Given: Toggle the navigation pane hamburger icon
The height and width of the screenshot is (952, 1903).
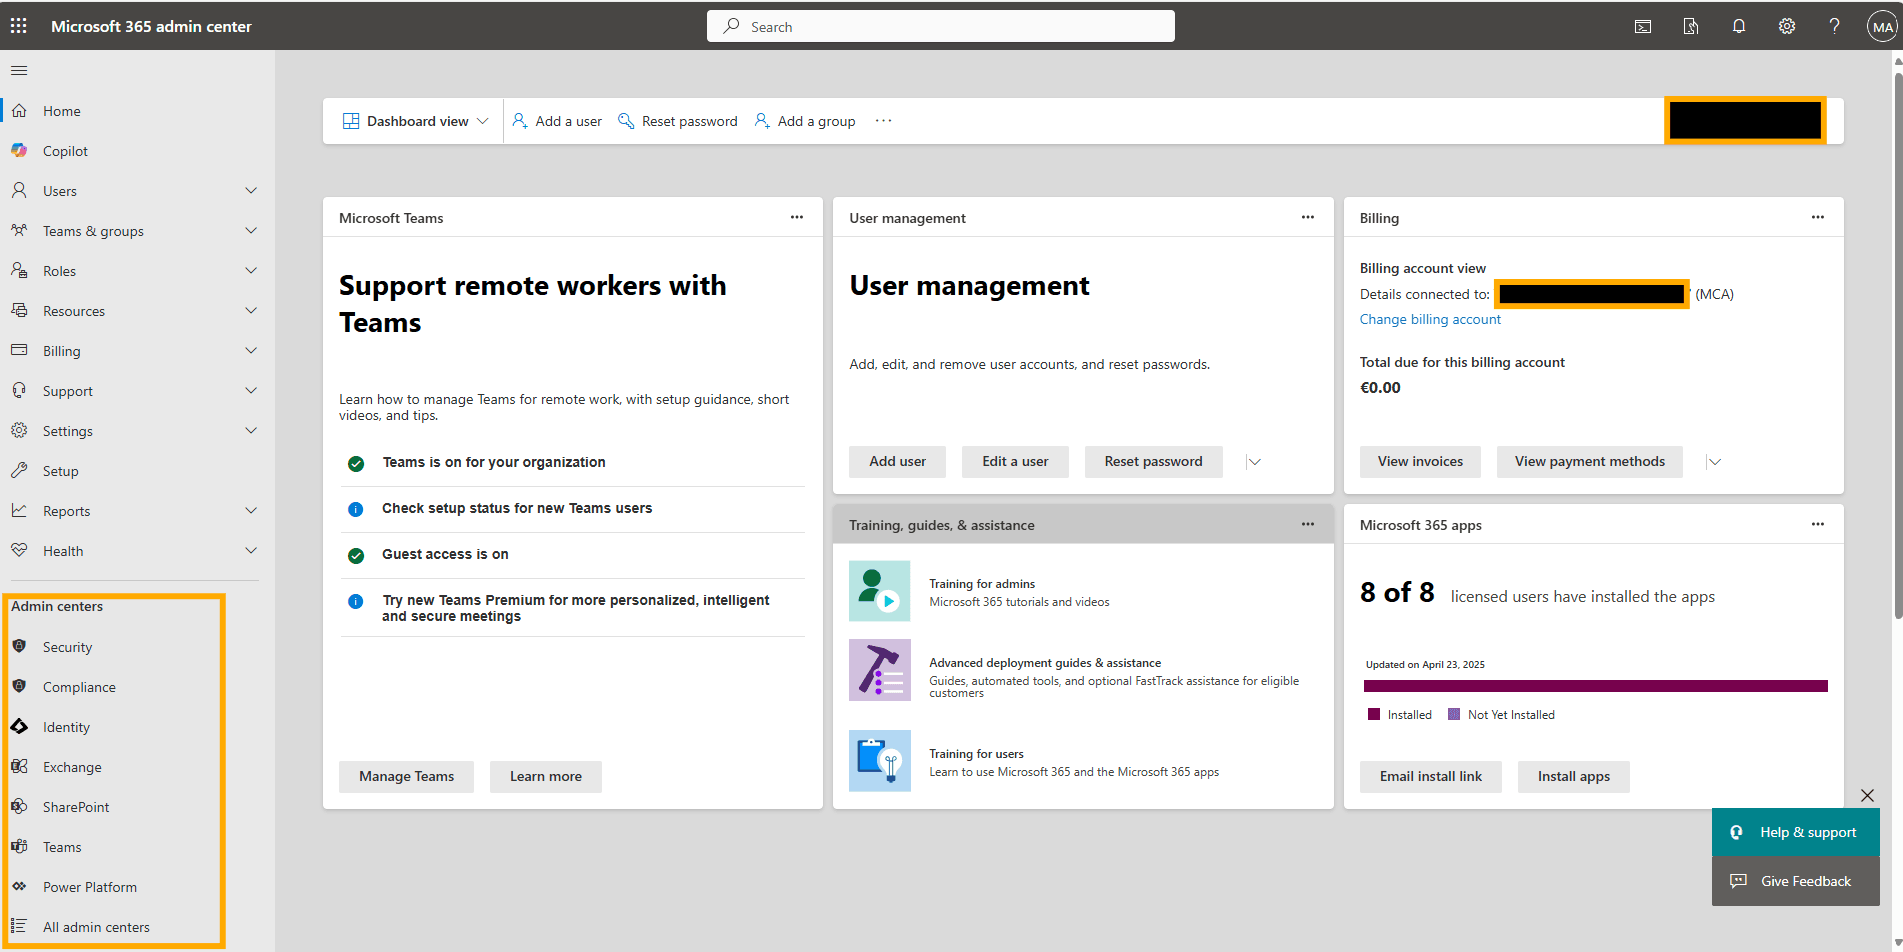Looking at the screenshot, I should (x=18, y=69).
